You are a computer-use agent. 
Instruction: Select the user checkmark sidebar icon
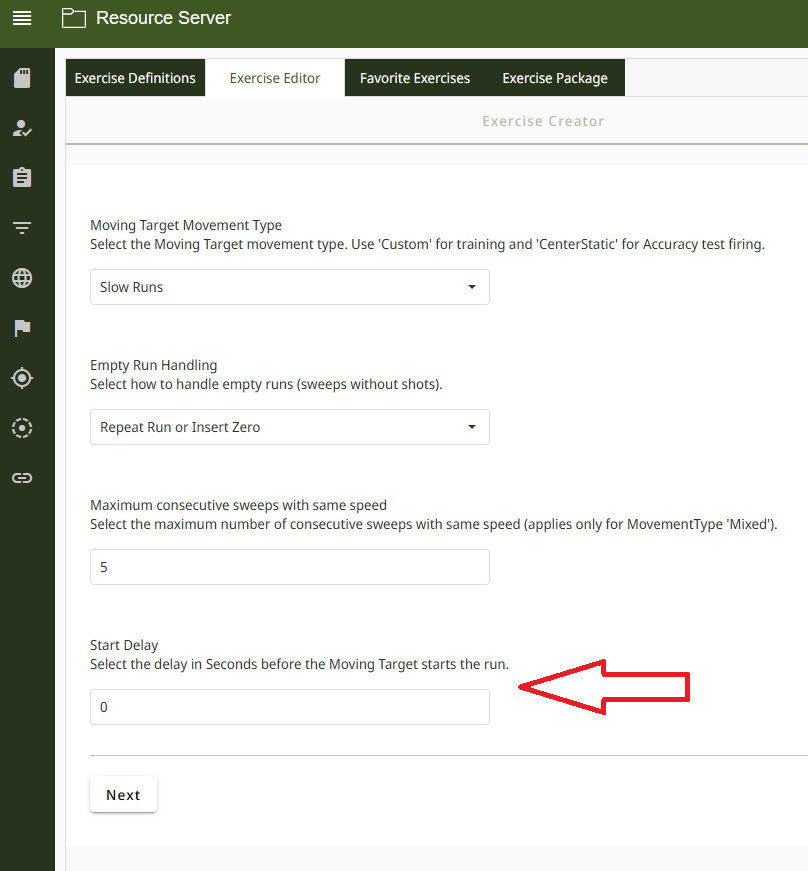[x=22, y=128]
